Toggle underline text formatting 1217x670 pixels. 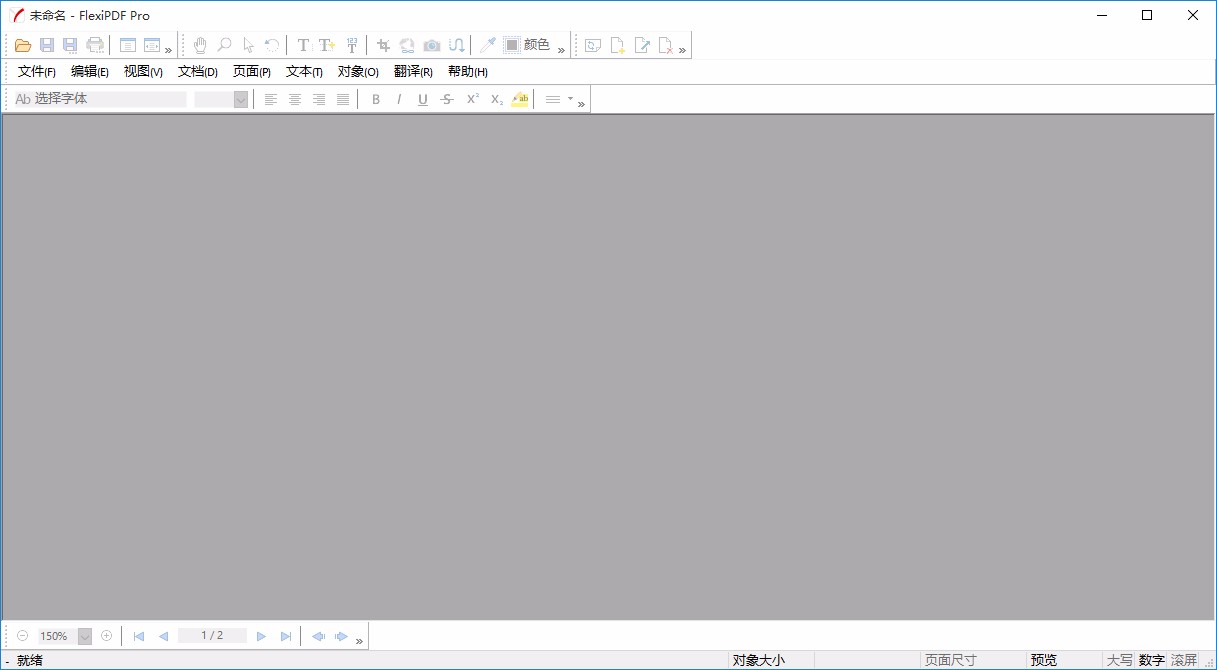[x=422, y=99]
